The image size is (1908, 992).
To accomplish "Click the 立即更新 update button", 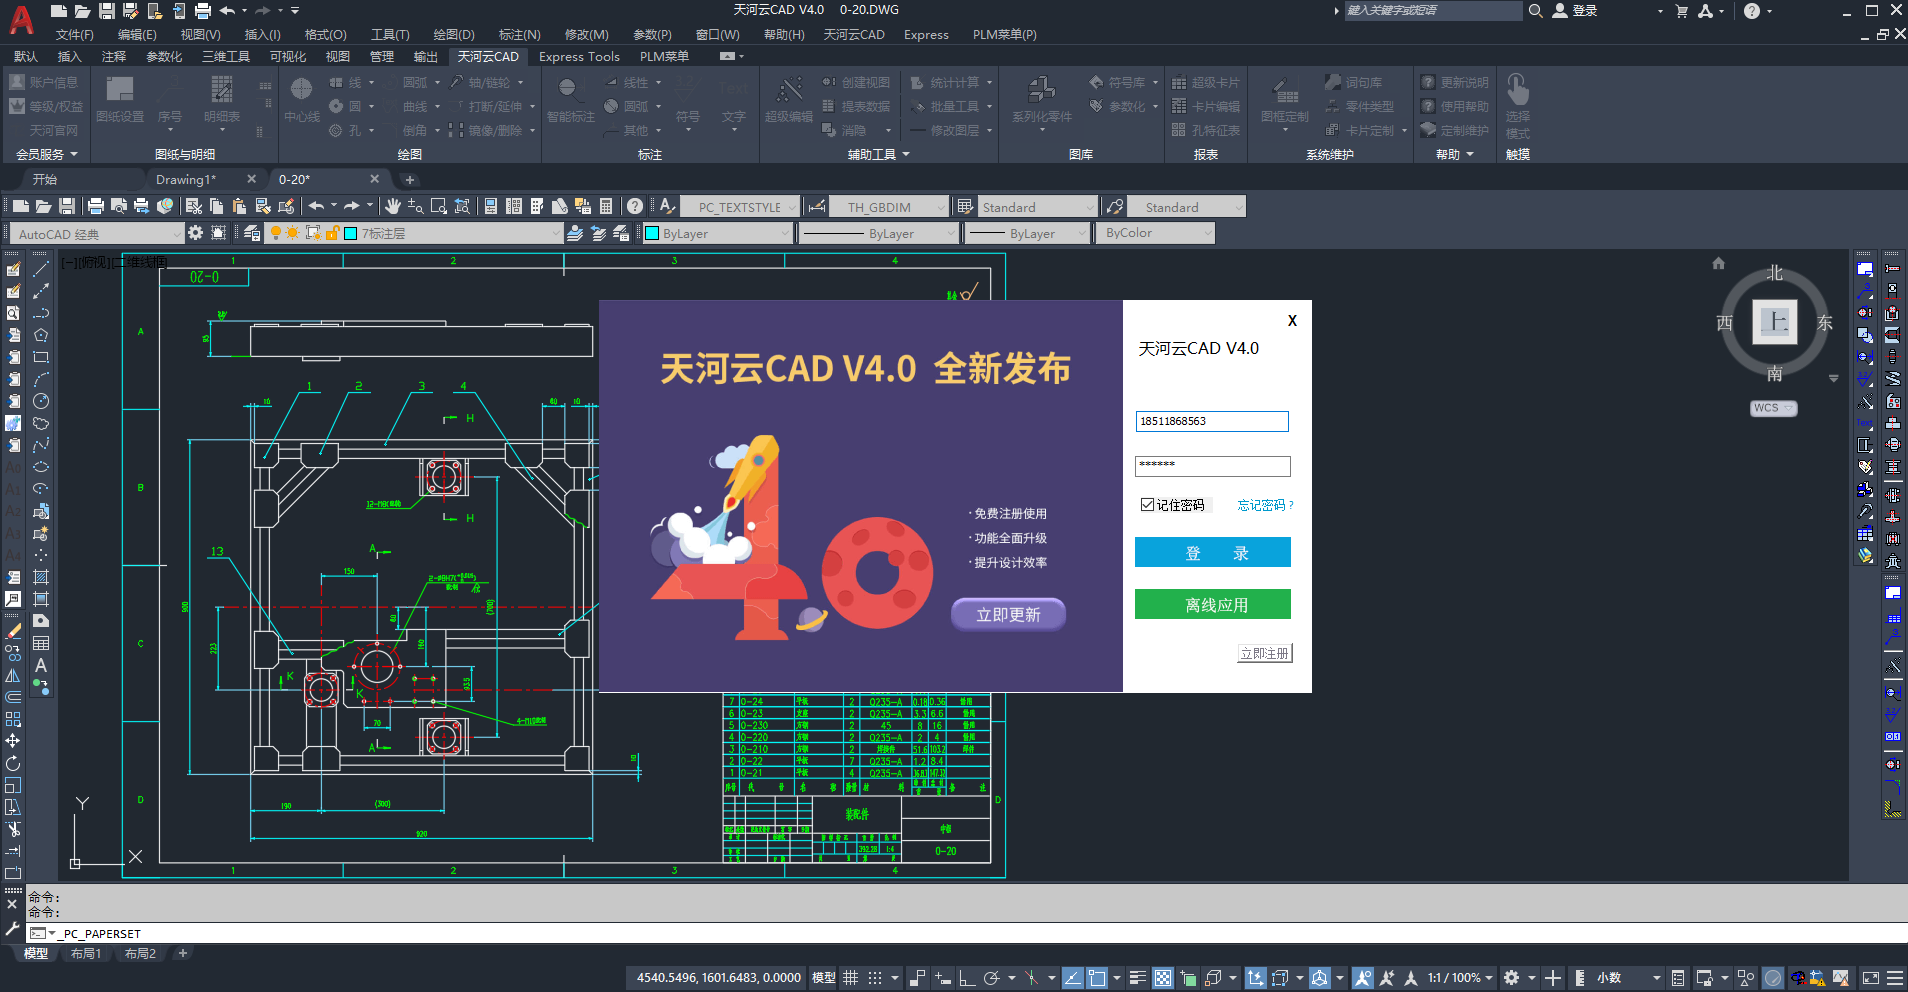I will [x=1008, y=614].
